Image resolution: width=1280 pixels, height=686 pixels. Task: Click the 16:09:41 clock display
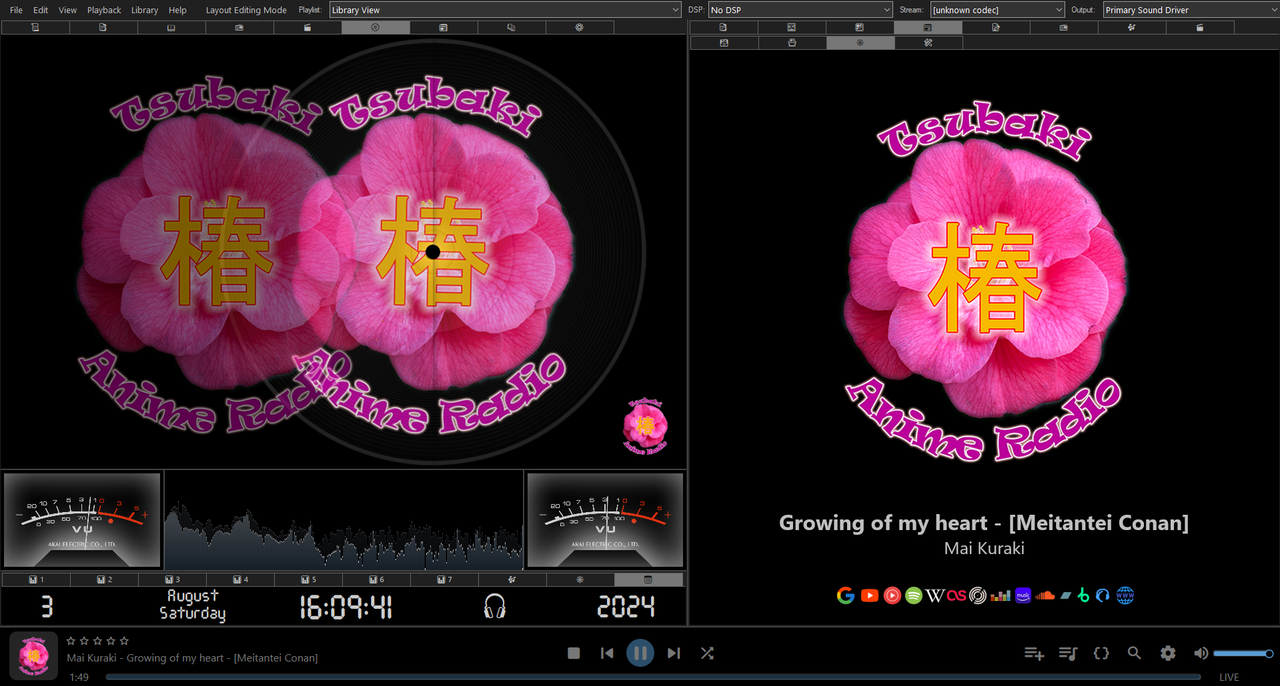point(346,606)
